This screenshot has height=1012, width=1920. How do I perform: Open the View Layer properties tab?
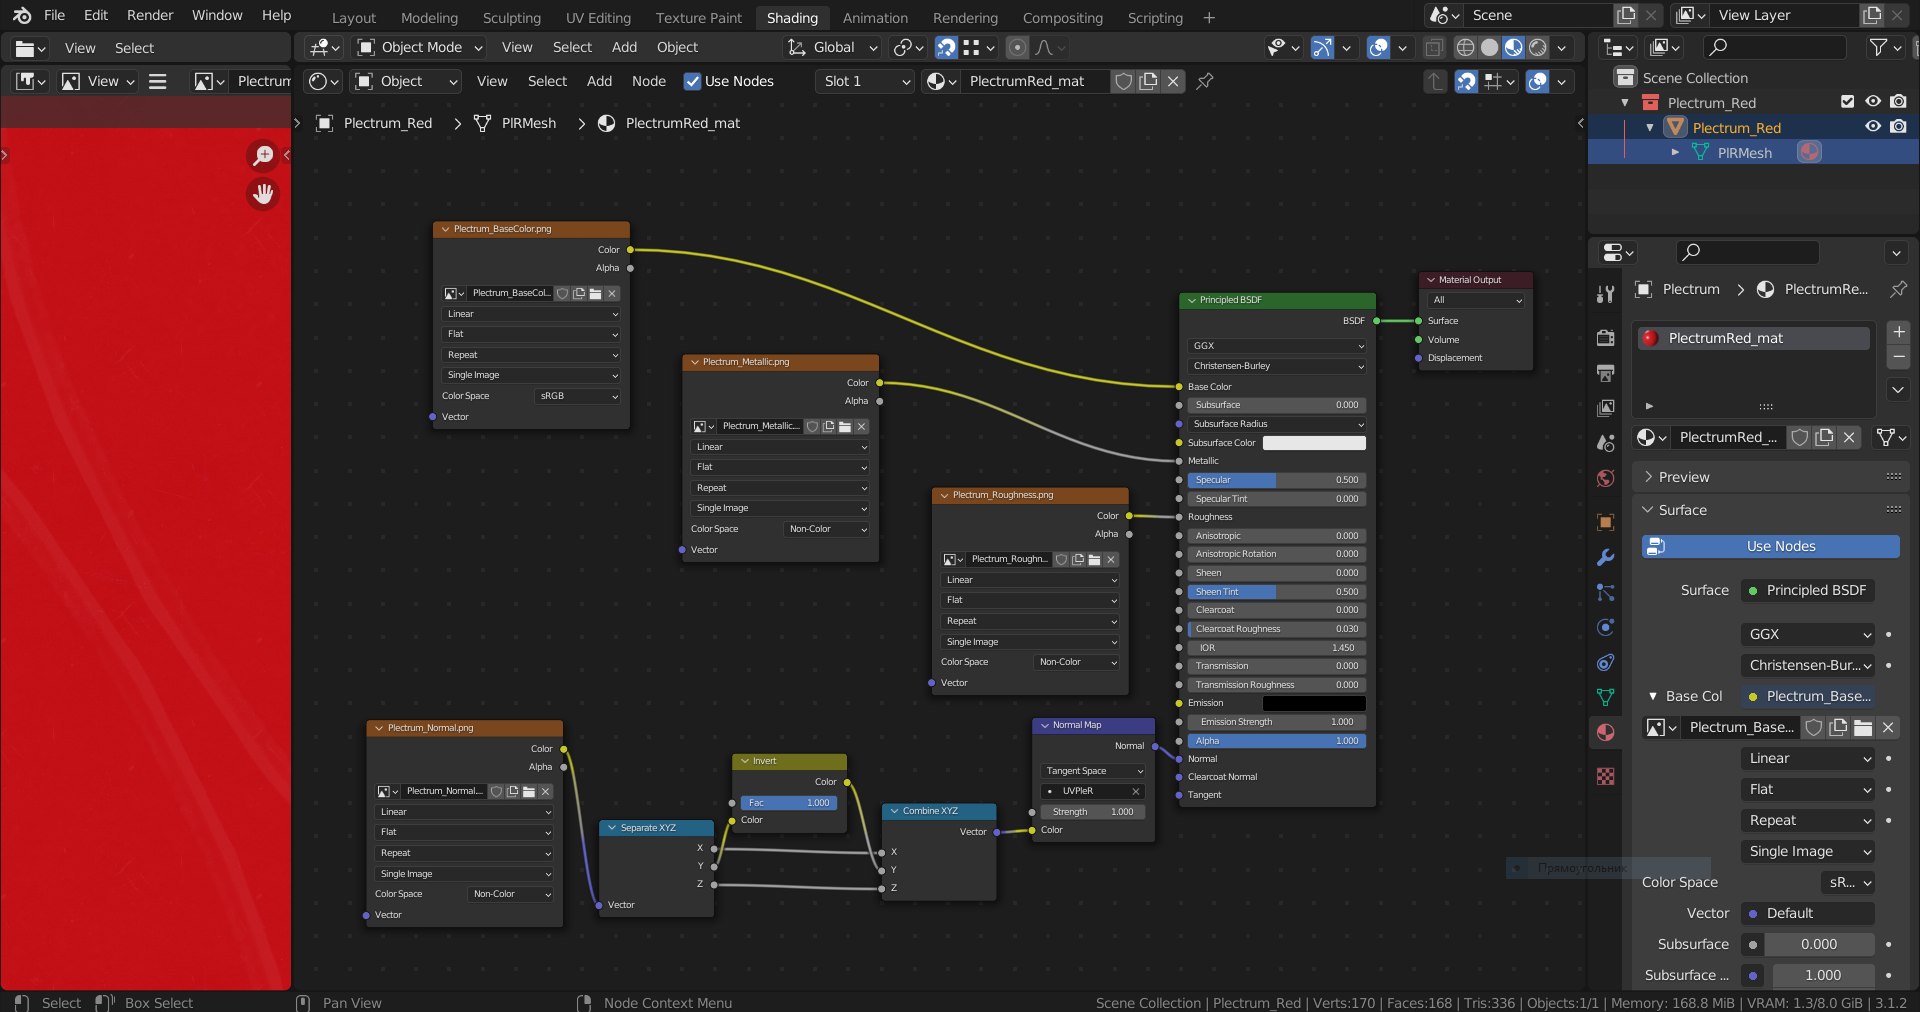[1605, 408]
